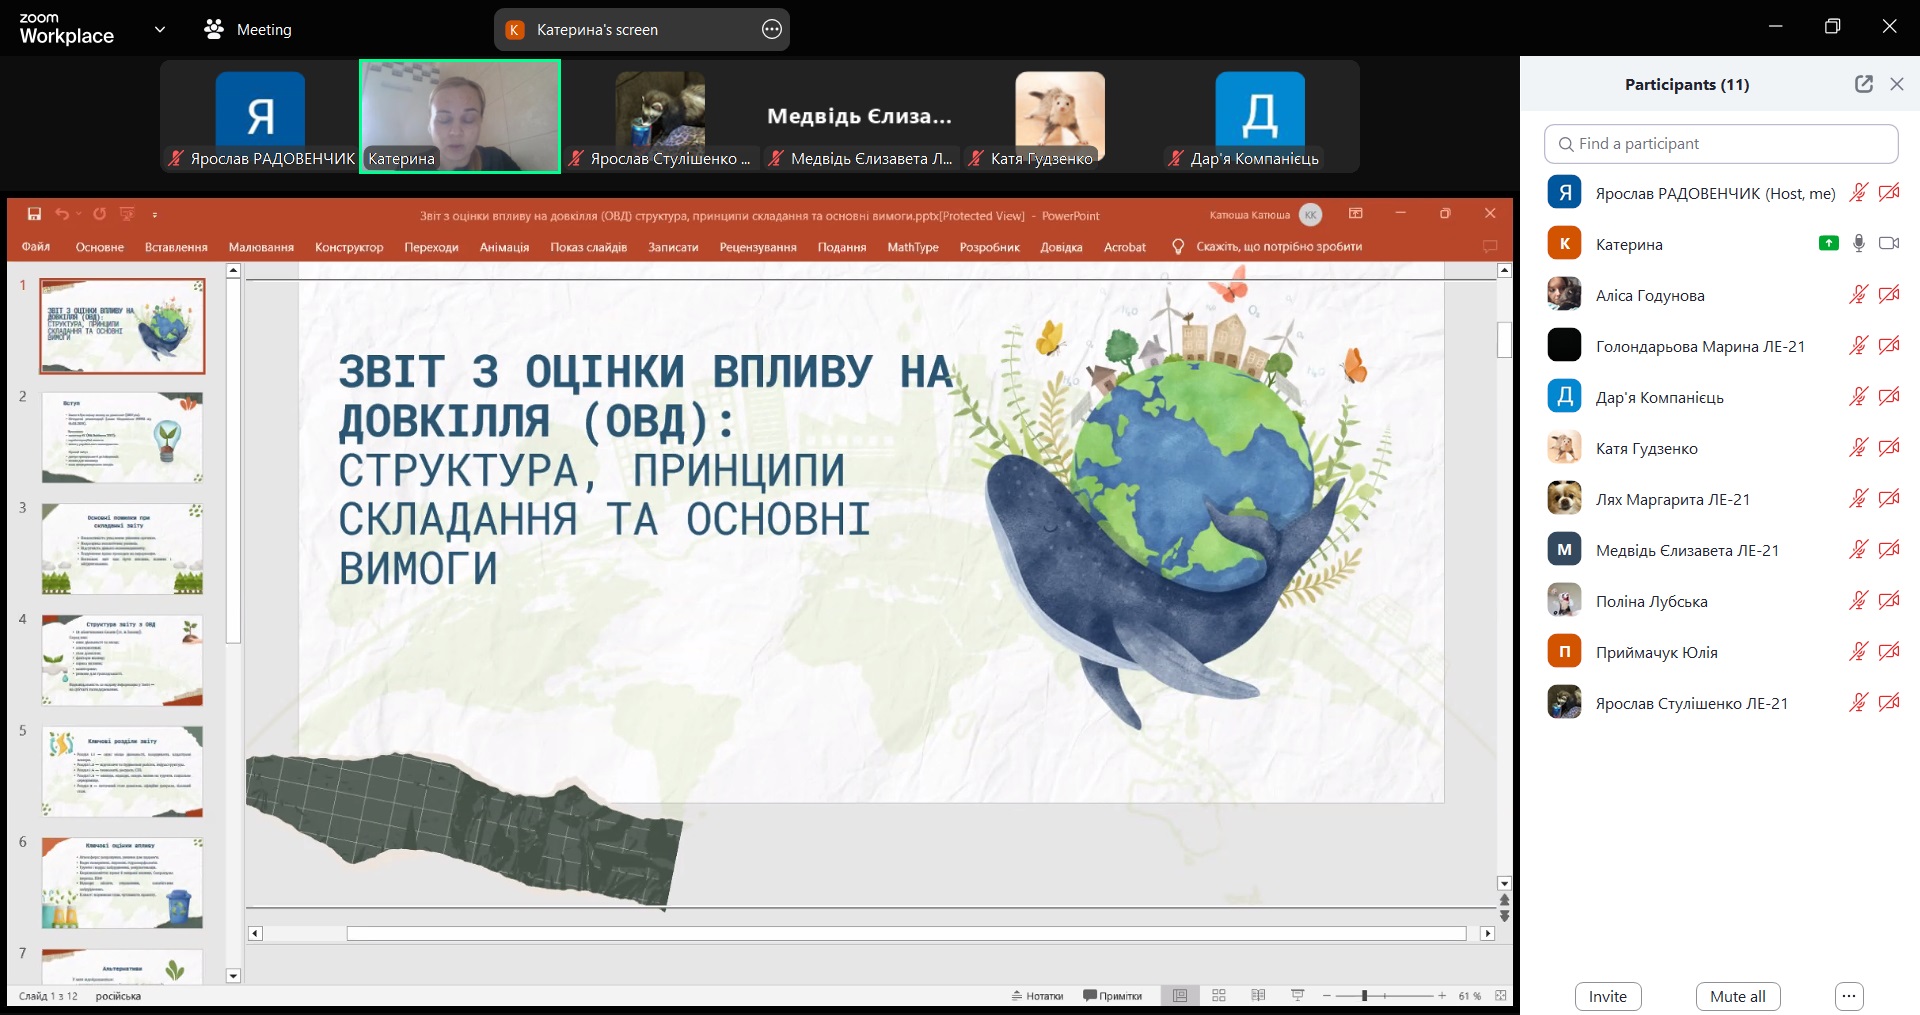Image resolution: width=1920 pixels, height=1015 pixels.
Task: Select slide 2 thumbnail
Action: [122, 438]
